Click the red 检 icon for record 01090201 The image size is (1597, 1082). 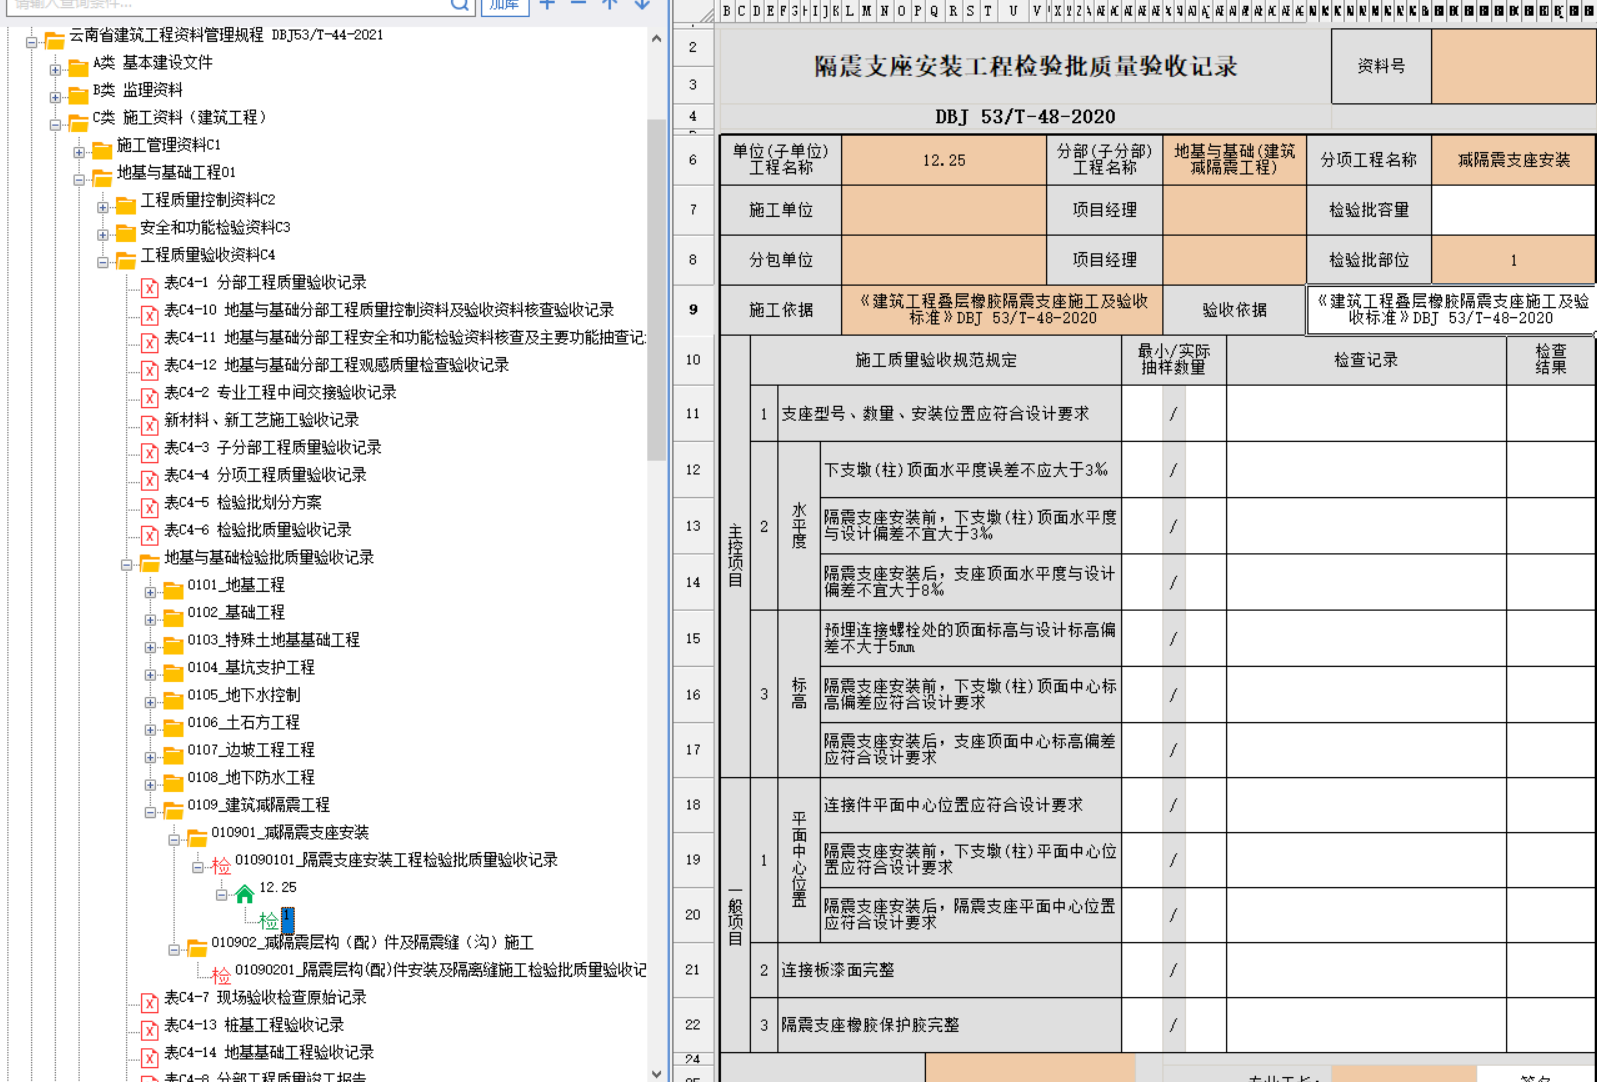tap(221, 975)
